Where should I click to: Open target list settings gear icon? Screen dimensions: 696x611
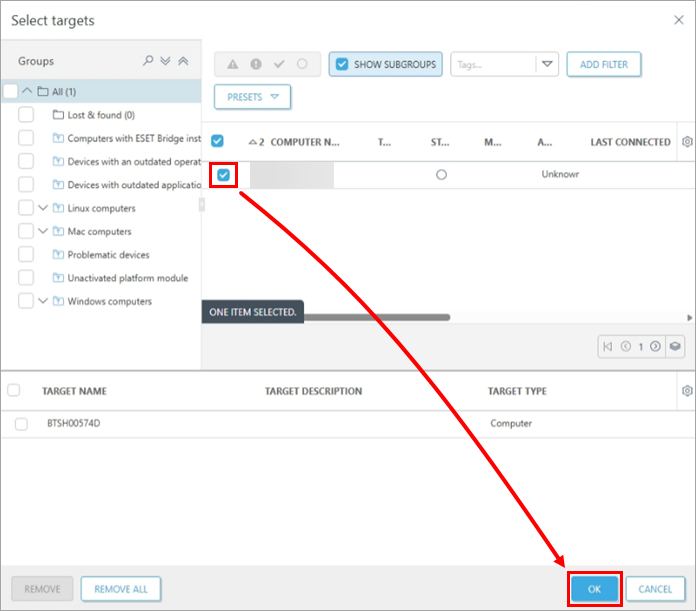click(686, 391)
